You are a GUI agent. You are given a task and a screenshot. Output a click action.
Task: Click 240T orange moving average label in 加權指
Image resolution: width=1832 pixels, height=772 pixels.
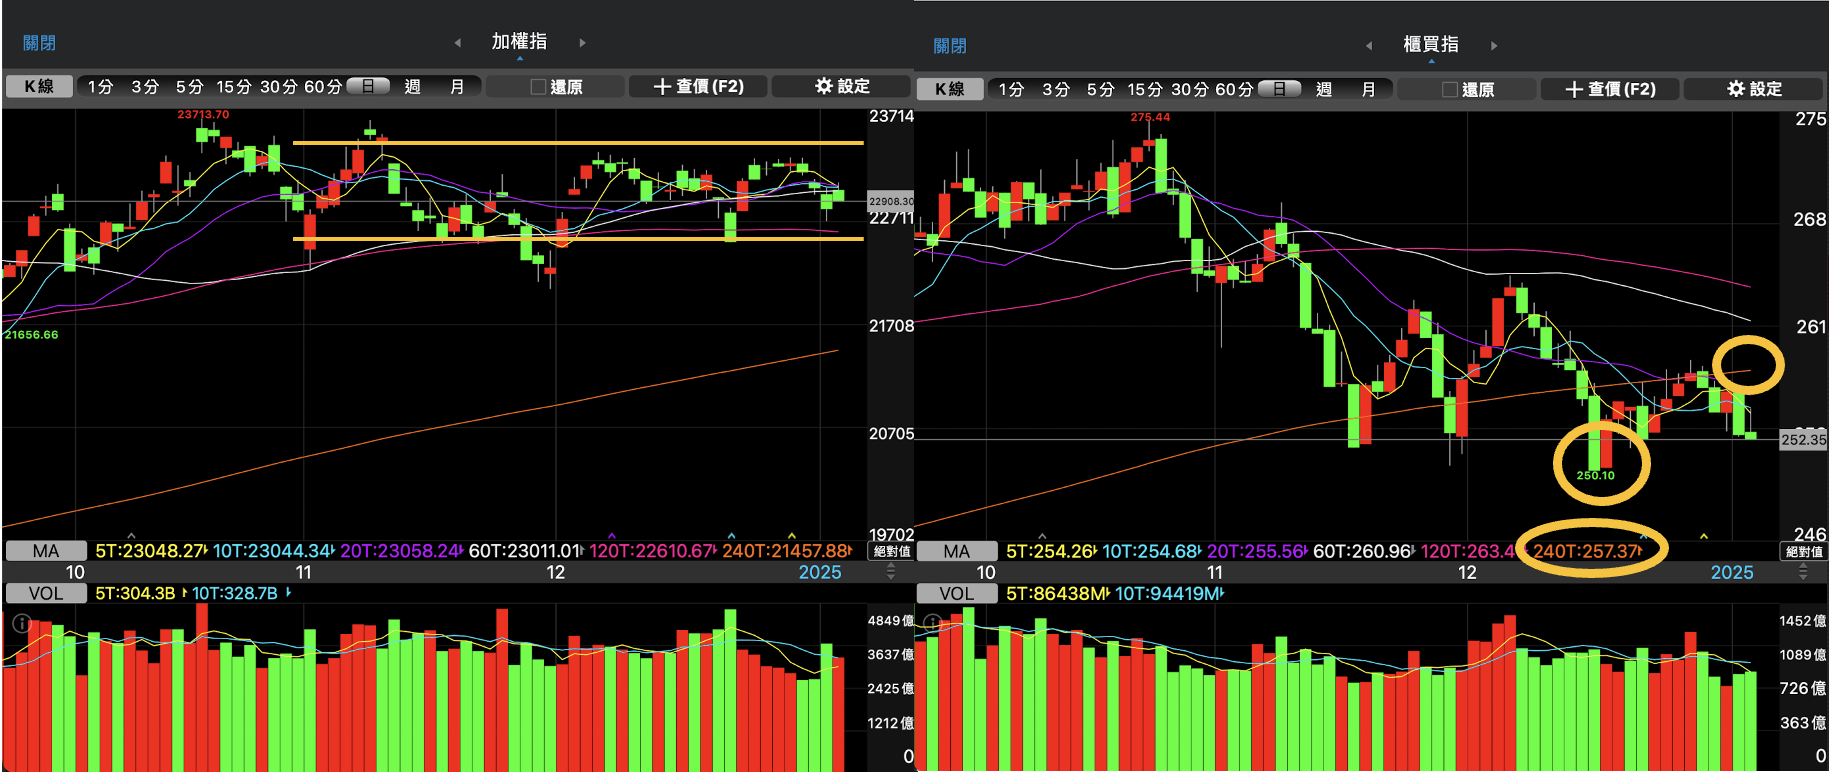[785, 551]
